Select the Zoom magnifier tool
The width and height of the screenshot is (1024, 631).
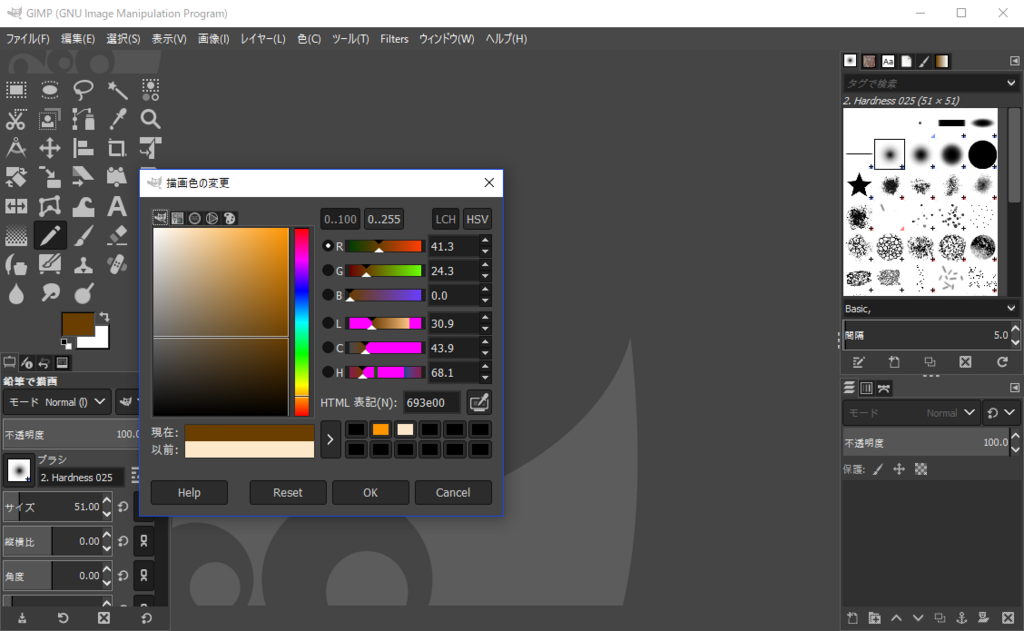(150, 120)
